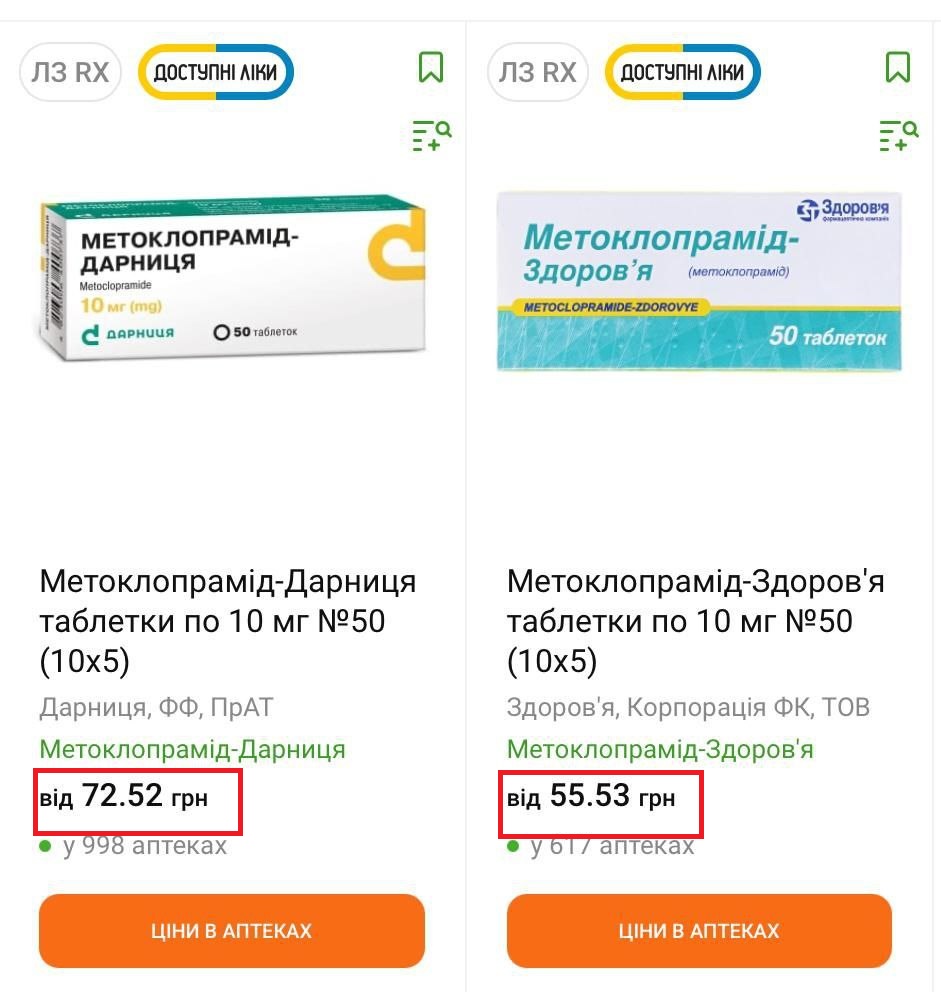Open Метоклопрамід-Дарниця таблетки product title

pyautogui.click(x=228, y=621)
